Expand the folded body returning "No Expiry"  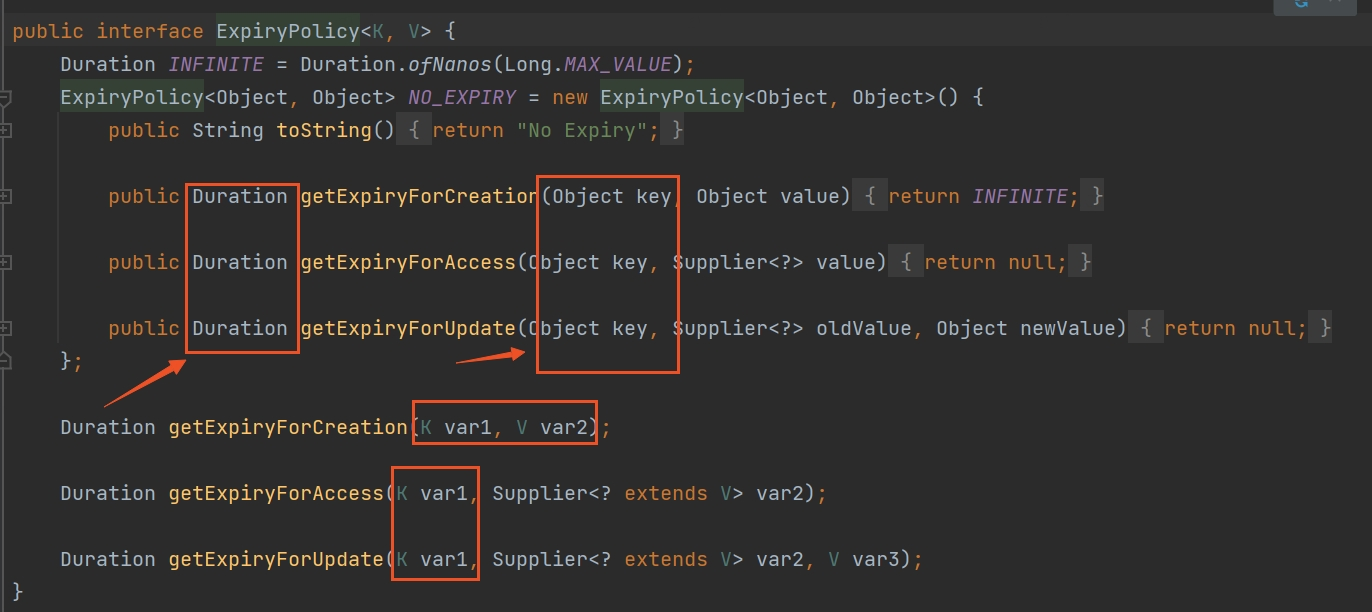click(541, 131)
